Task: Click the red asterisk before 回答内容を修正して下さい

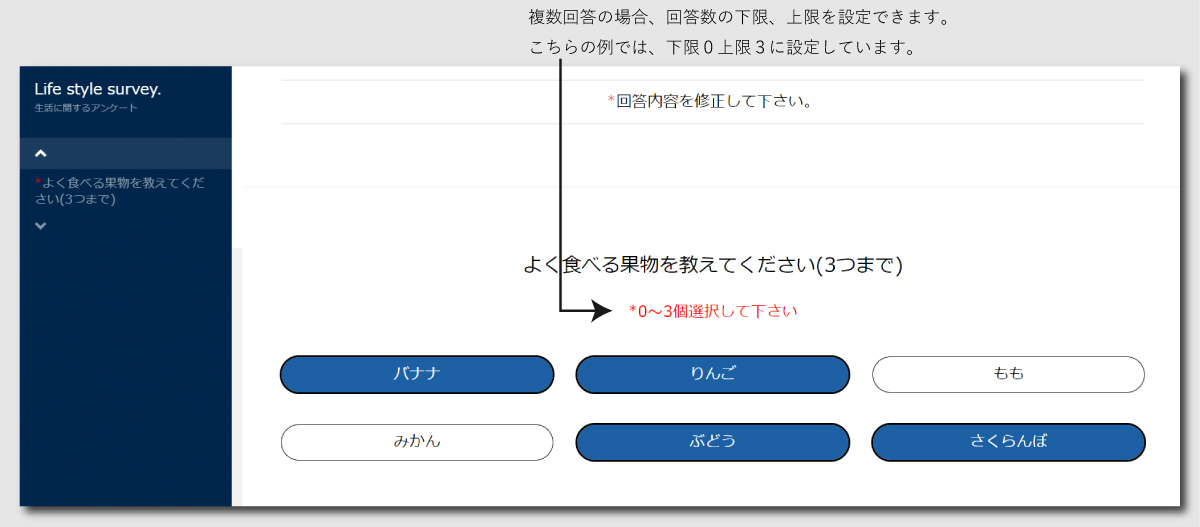Action: (611, 101)
